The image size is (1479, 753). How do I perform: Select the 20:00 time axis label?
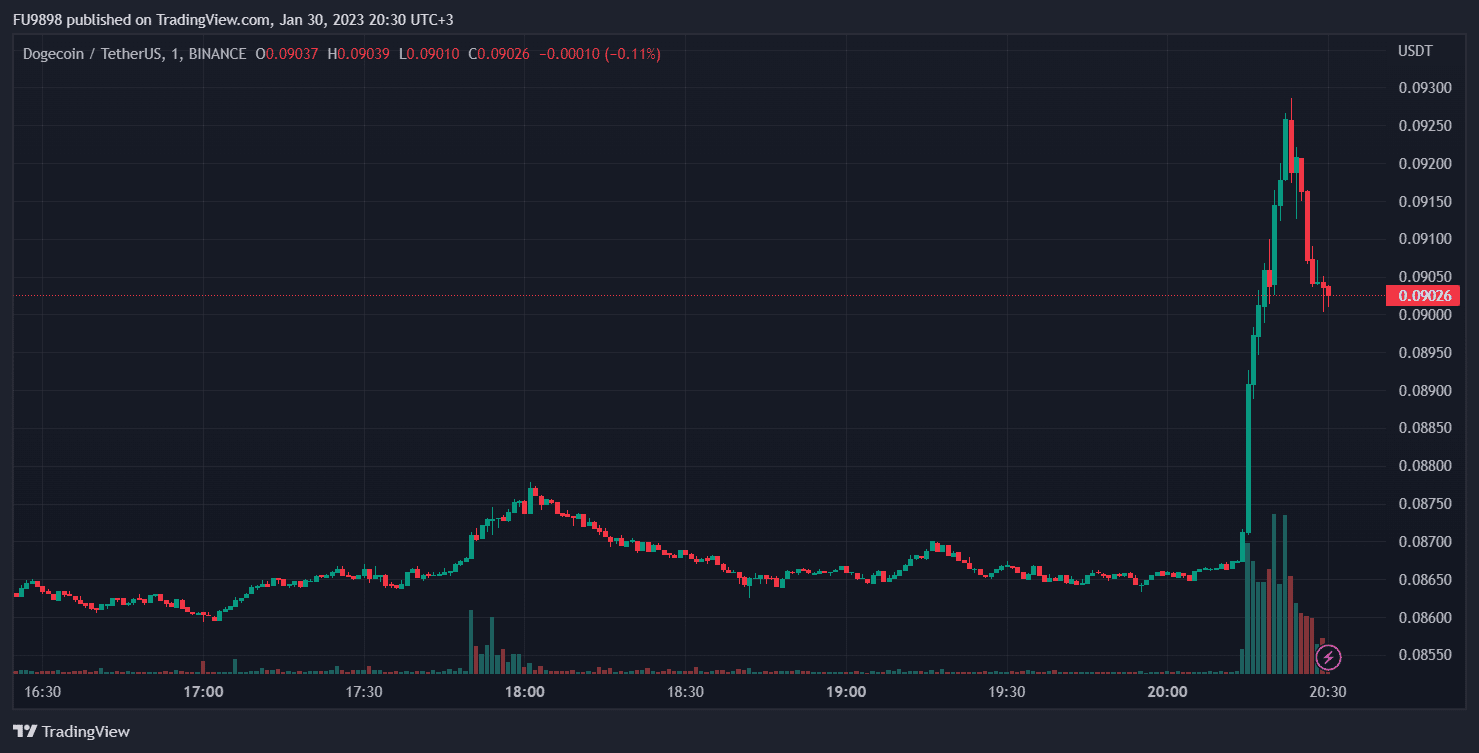[1167, 691]
